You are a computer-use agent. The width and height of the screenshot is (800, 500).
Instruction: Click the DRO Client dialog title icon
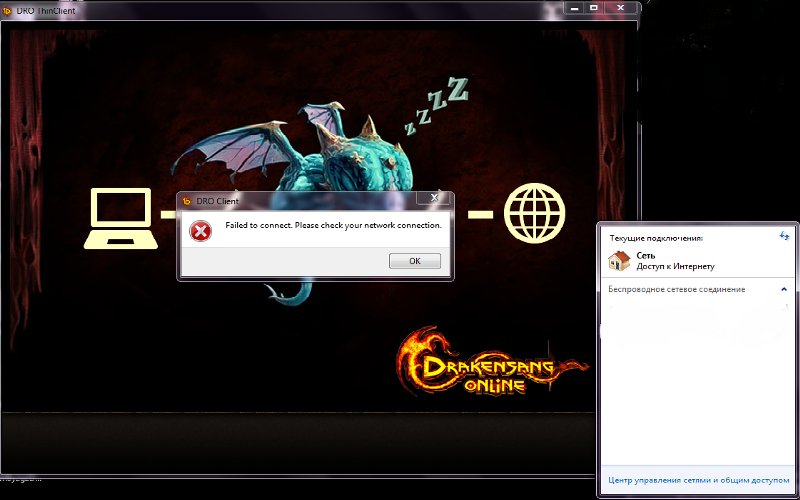coord(187,201)
